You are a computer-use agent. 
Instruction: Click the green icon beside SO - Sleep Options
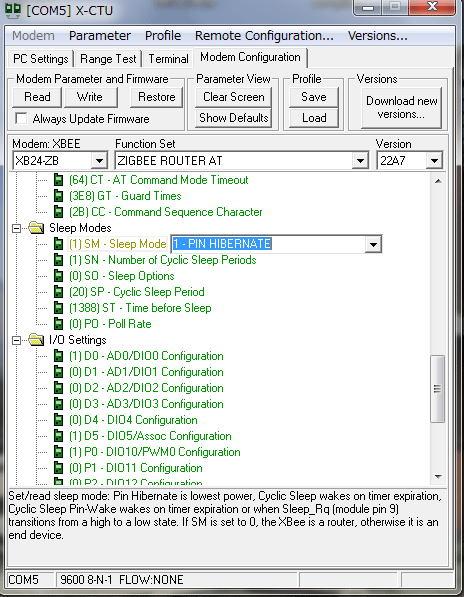[x=58, y=276]
